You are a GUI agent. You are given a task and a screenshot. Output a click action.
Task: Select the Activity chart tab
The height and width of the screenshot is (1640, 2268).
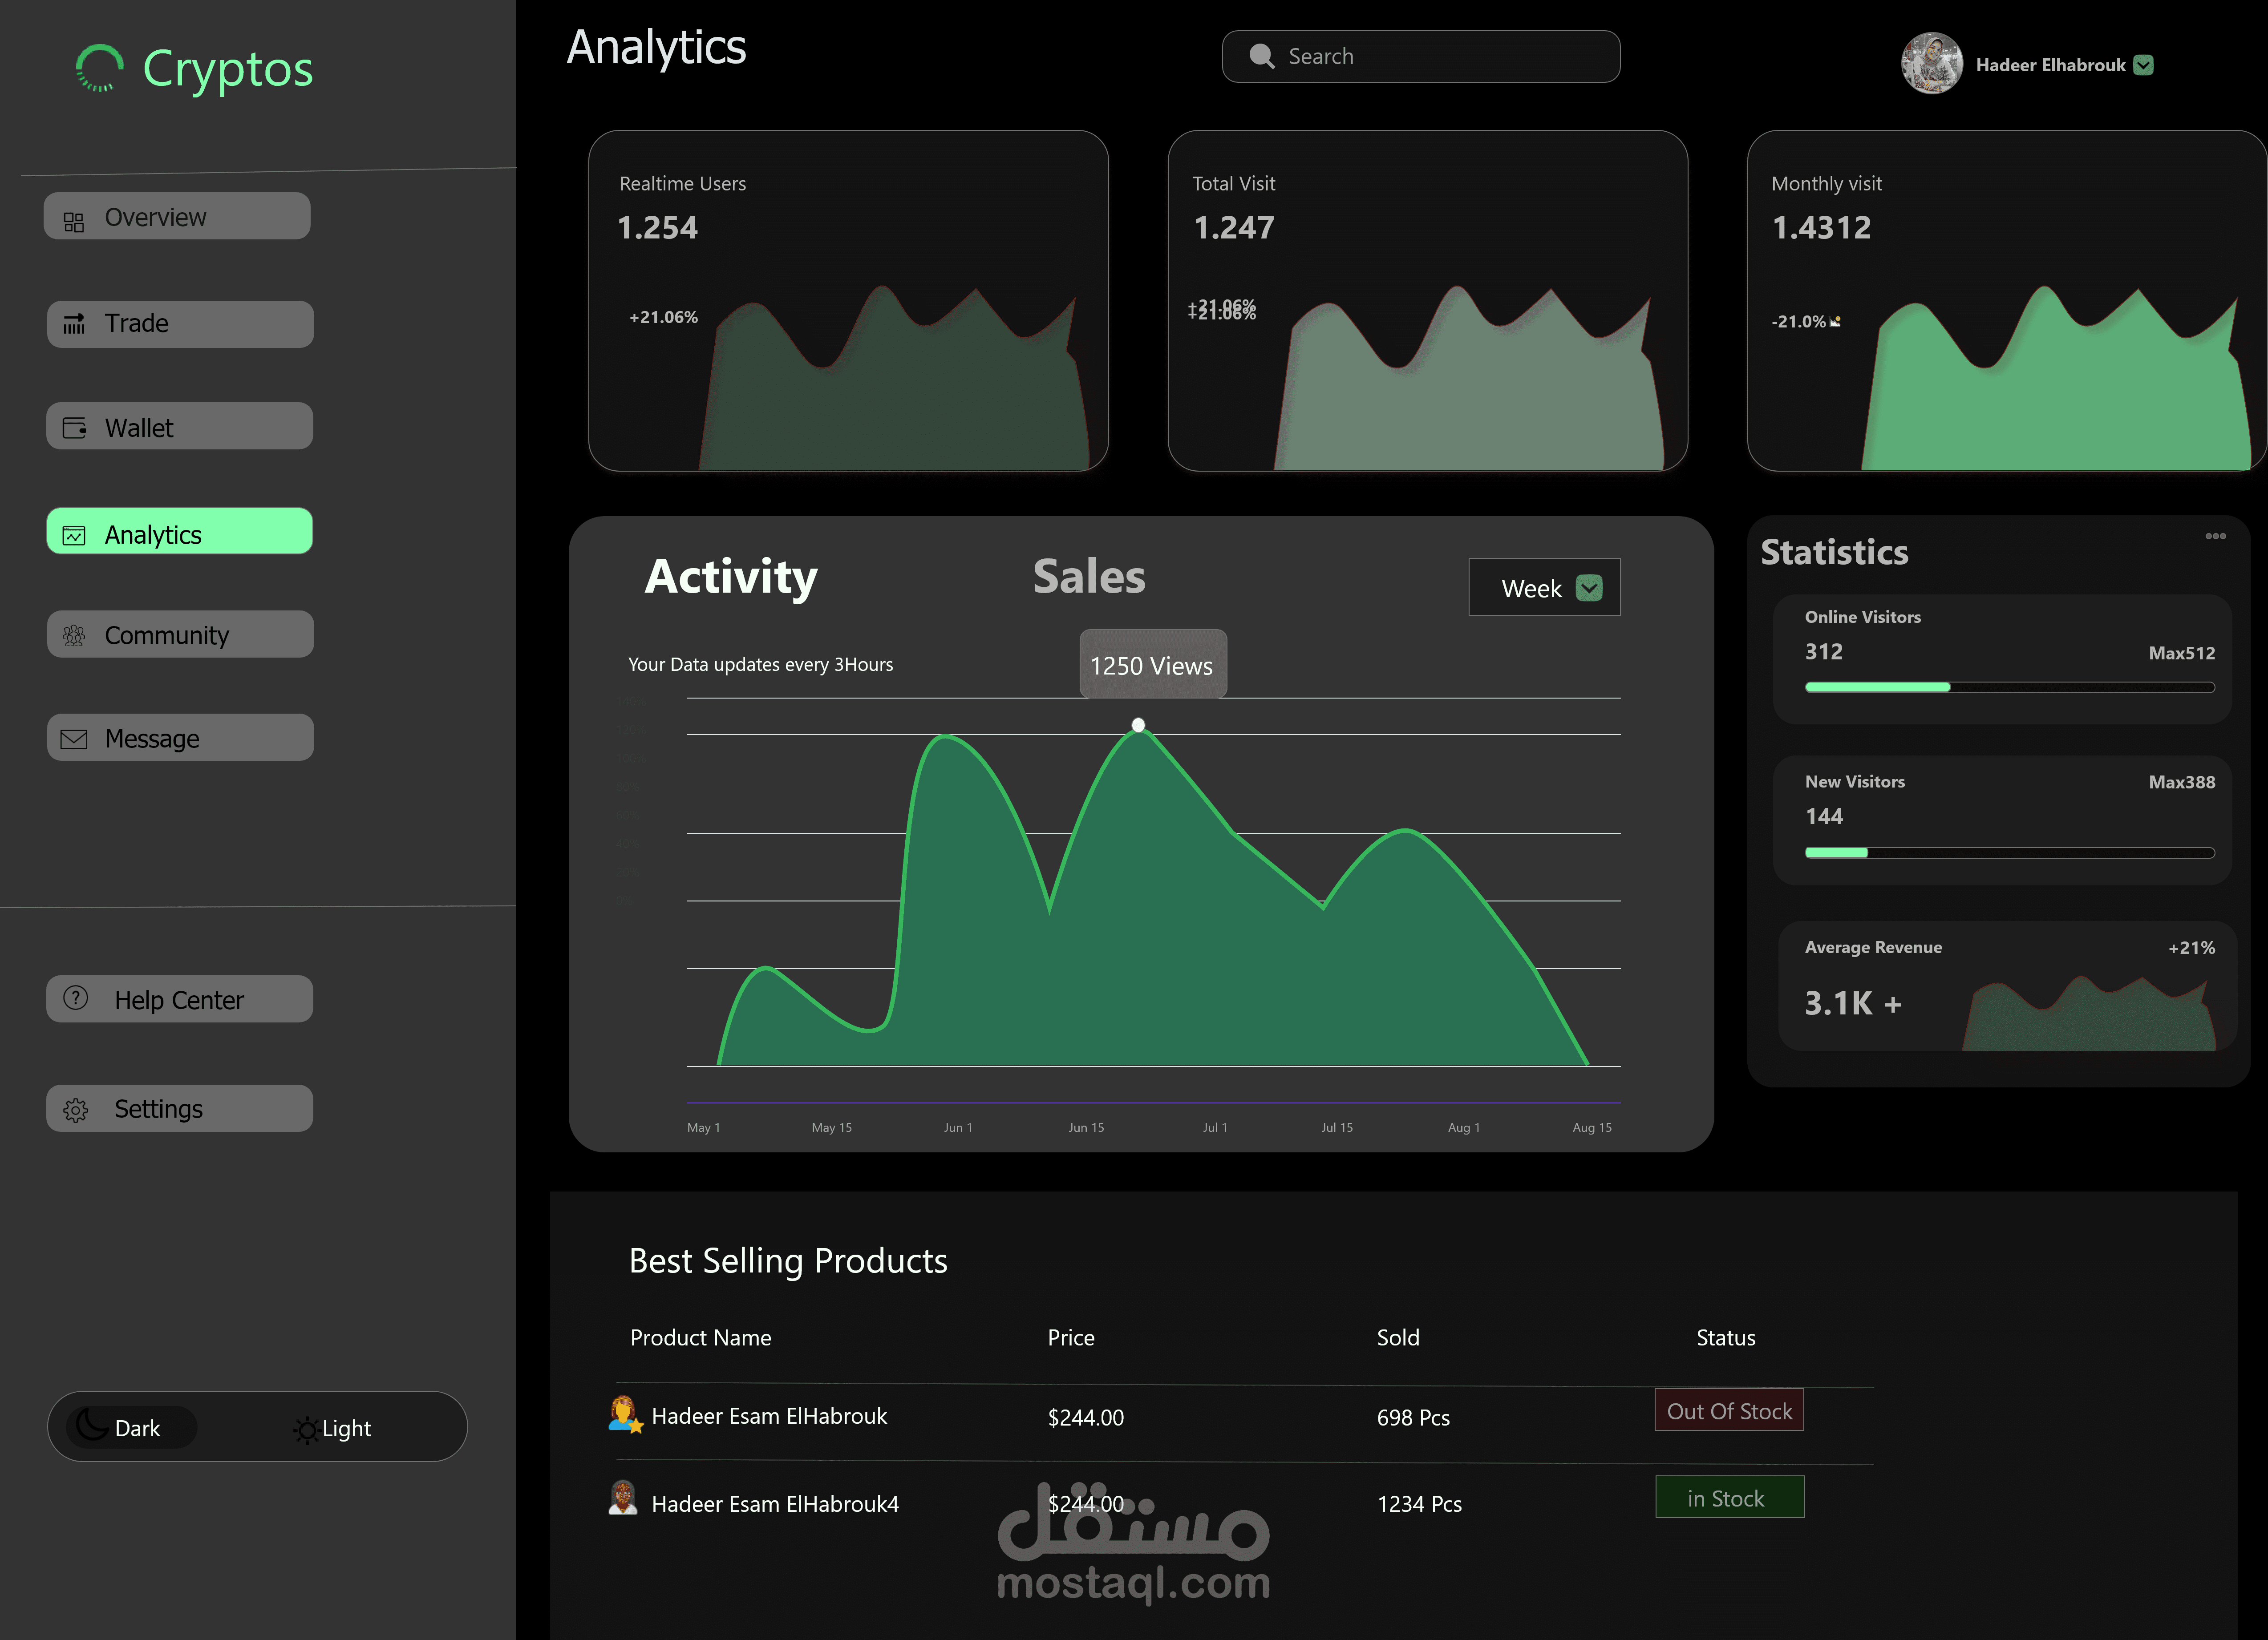coord(731,577)
